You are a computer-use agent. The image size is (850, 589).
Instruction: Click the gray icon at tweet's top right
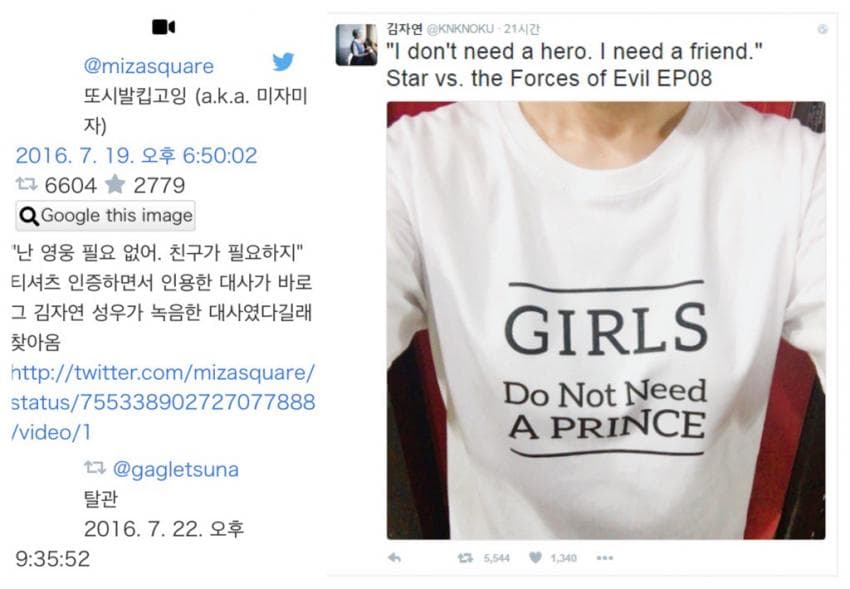point(822,29)
